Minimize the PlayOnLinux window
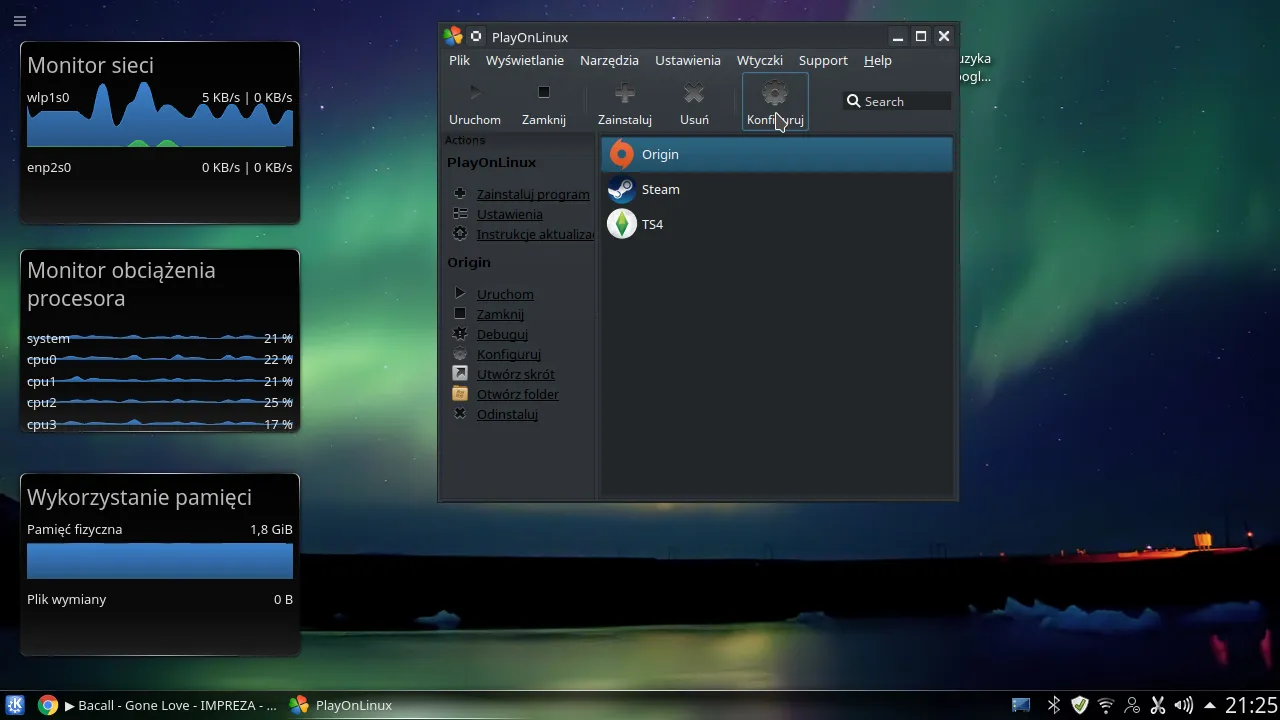Screen dimensions: 1280x720 898,37
